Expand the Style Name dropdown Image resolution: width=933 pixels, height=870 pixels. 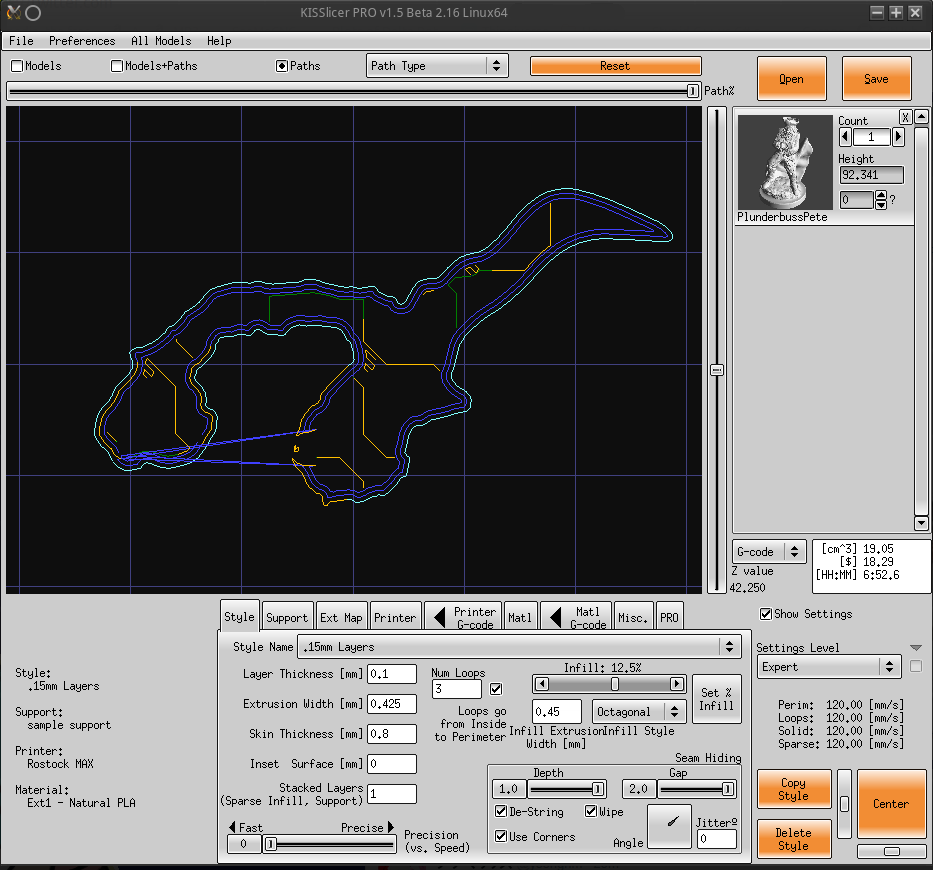[x=519, y=647]
